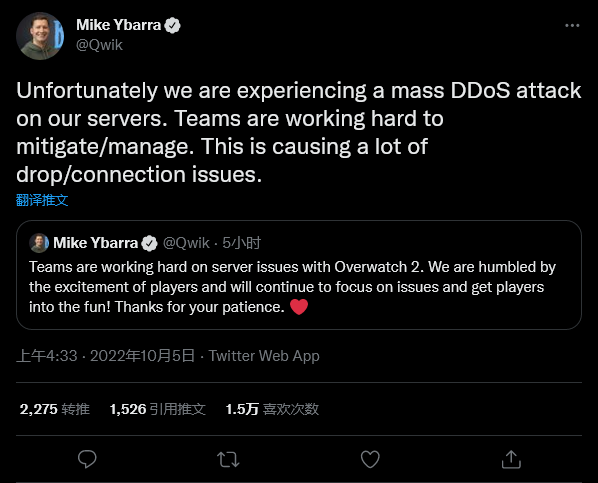Click the 上午4:33 2022年10月5日 timestamp
The width and height of the screenshot is (598, 483).
[106, 356]
